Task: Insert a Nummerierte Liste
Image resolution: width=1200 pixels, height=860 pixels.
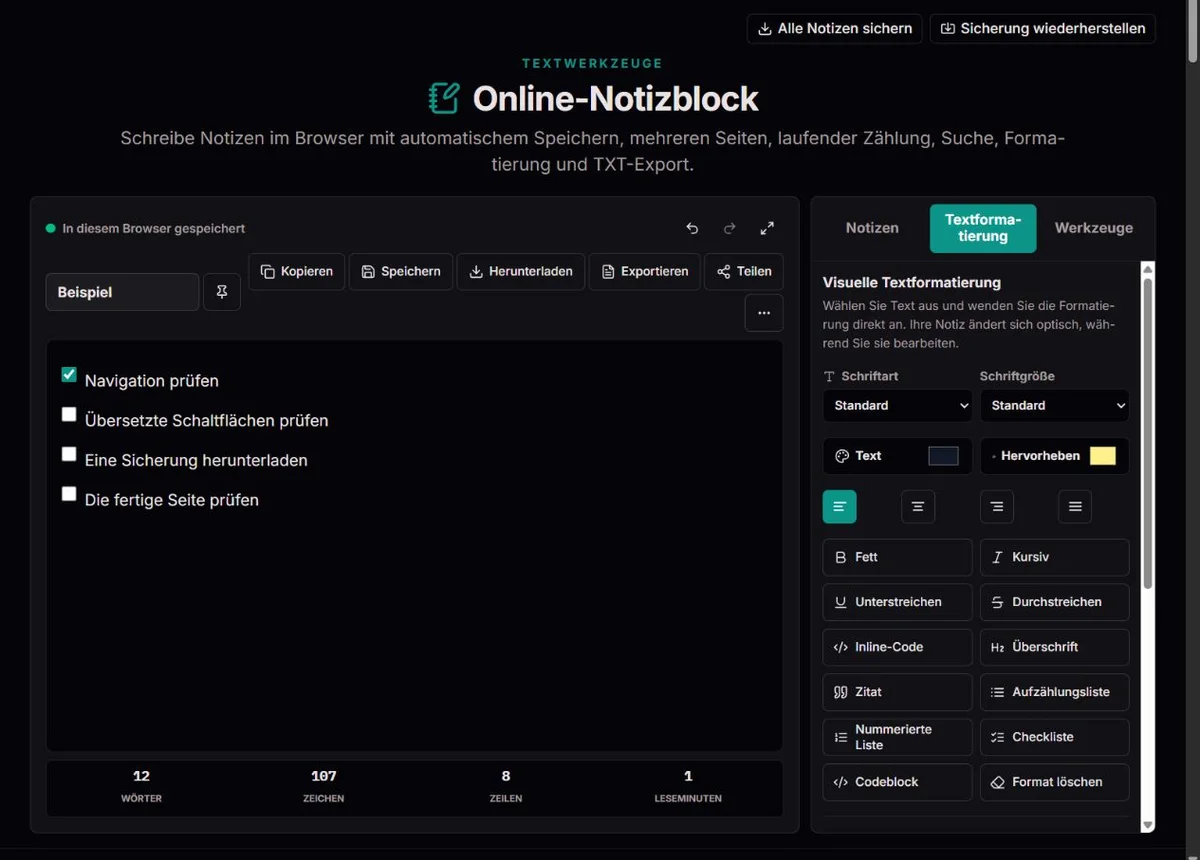Action: tap(897, 737)
